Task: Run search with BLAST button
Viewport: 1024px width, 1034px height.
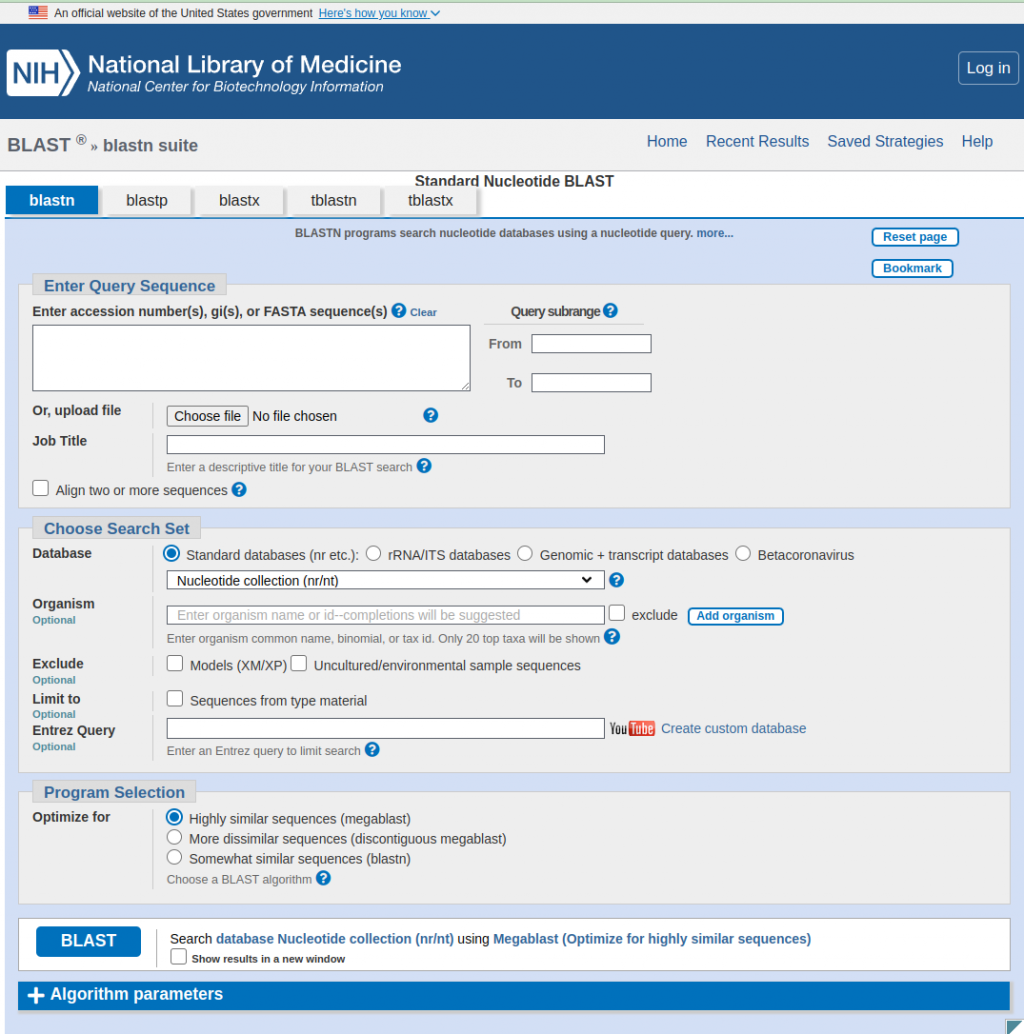Action: (x=88, y=941)
